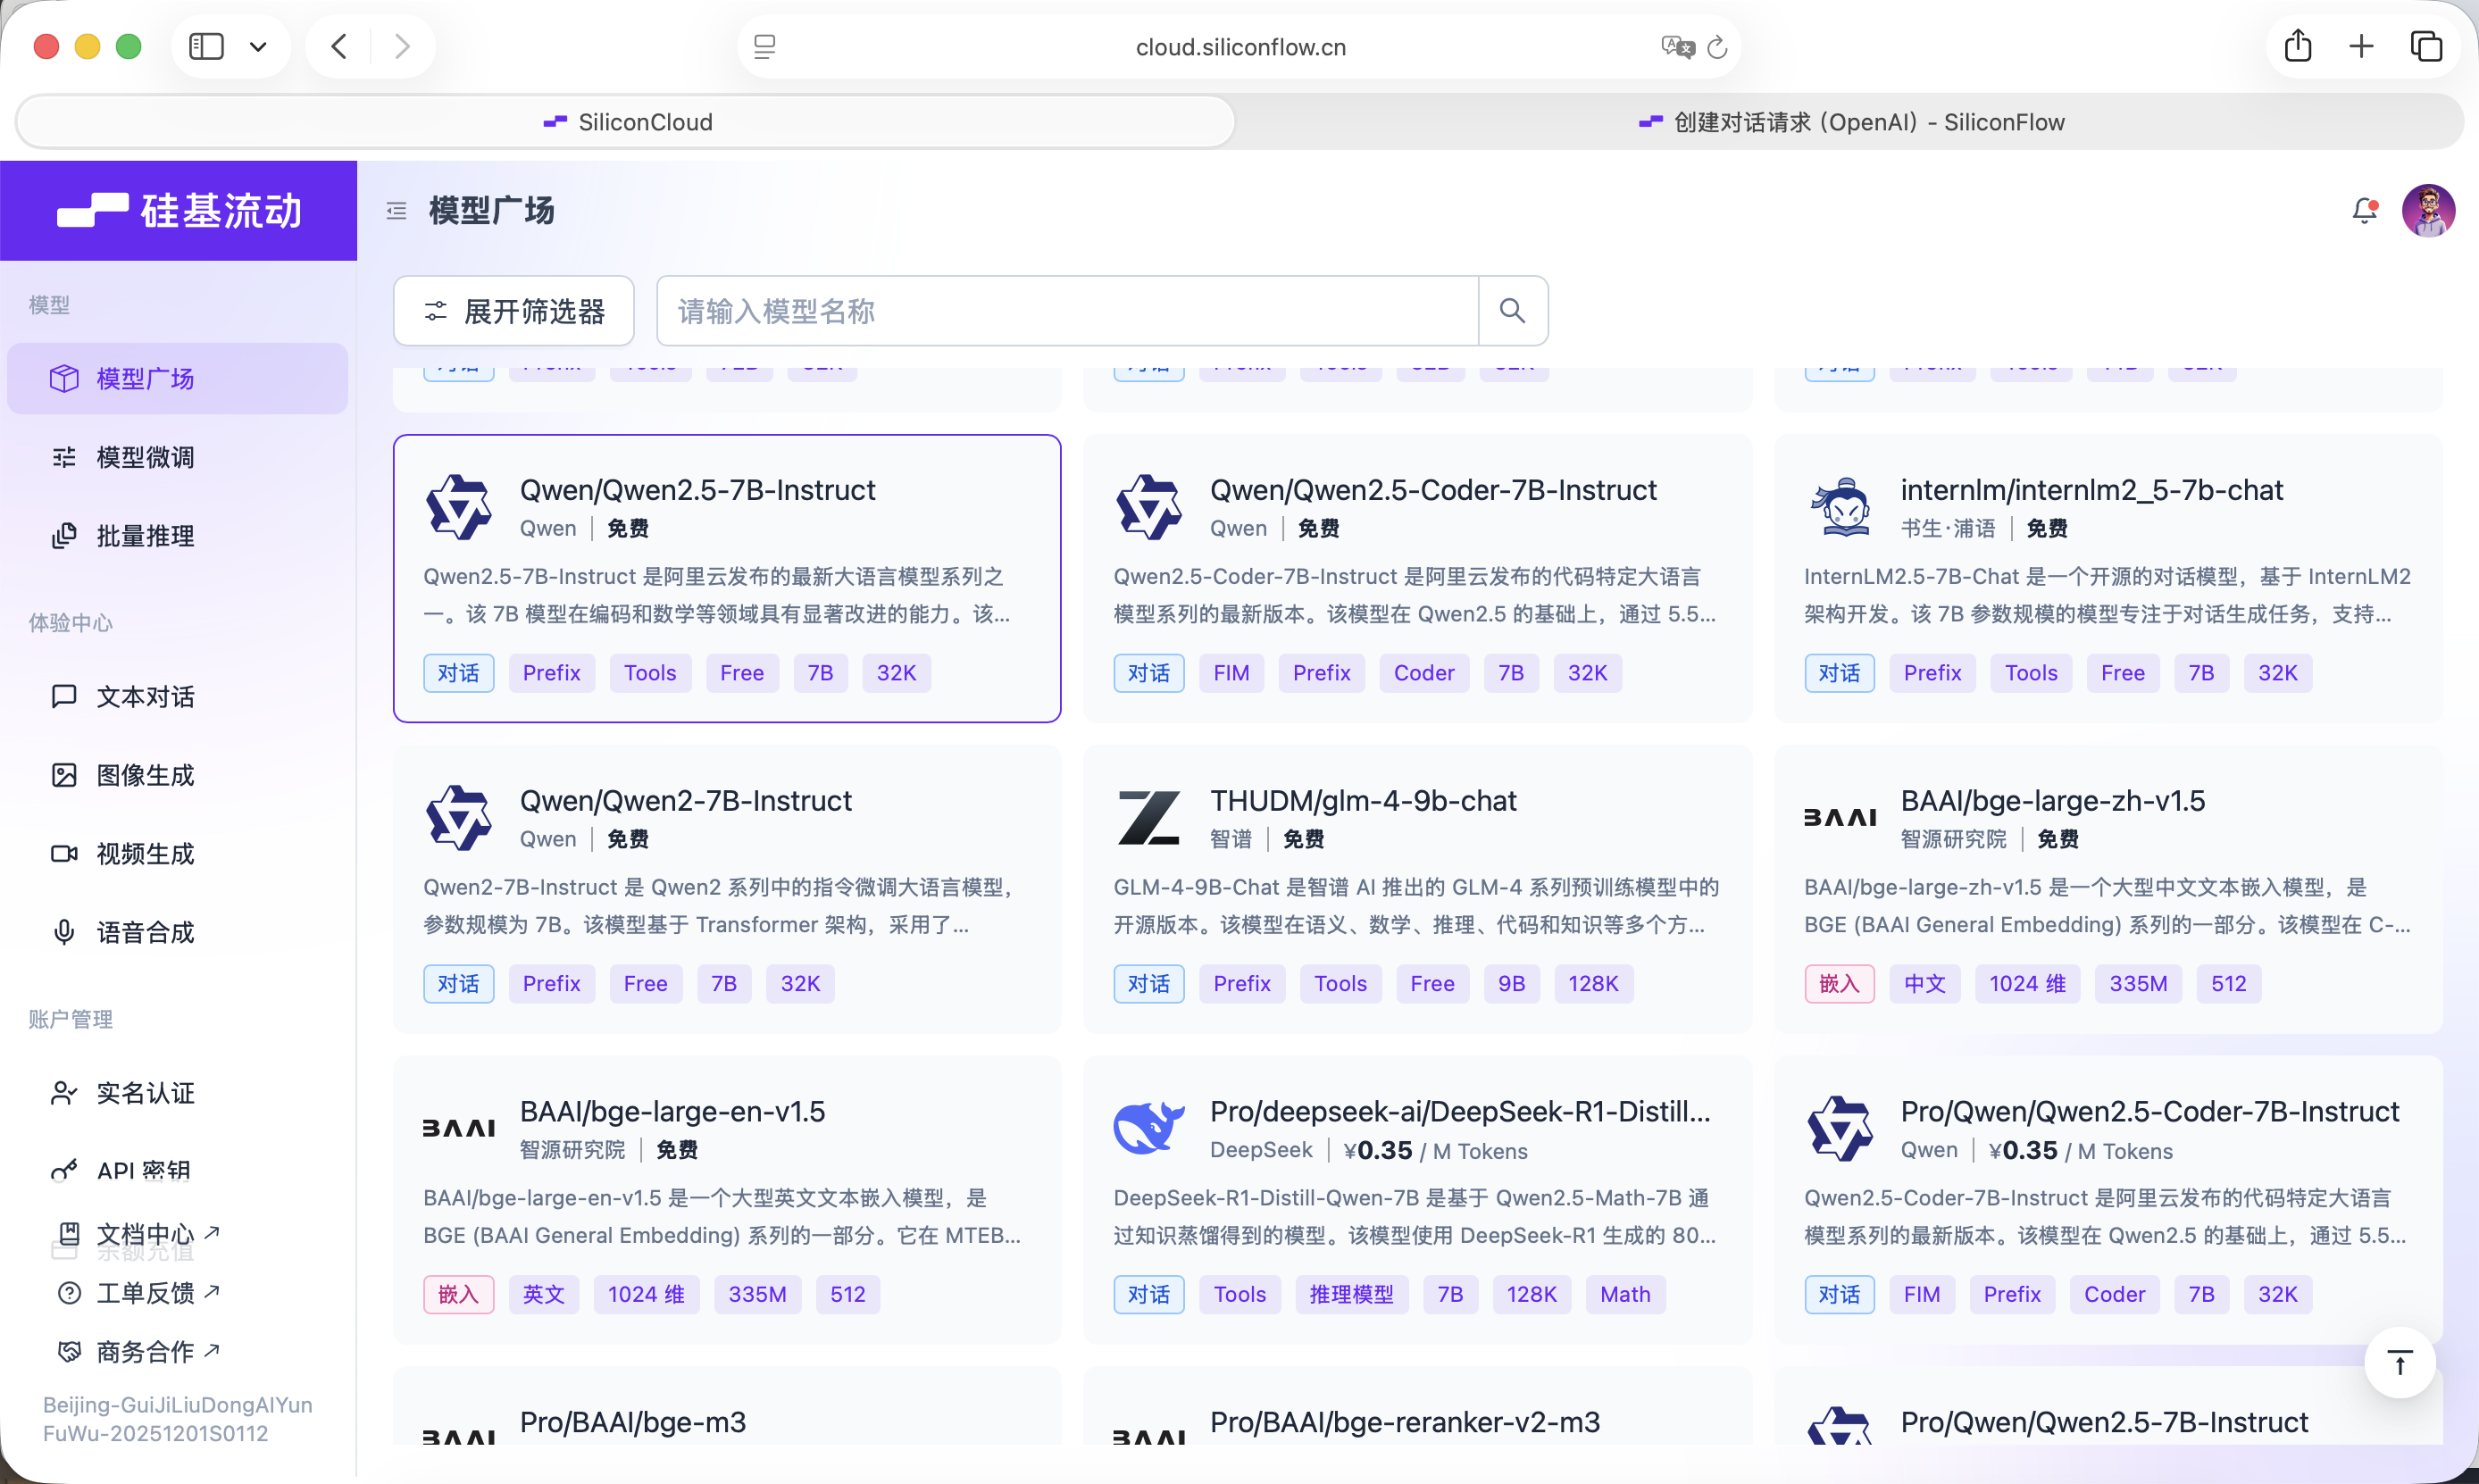Open the user avatar profile
Image resolution: width=2479 pixels, height=1484 pixels.
coord(2428,210)
